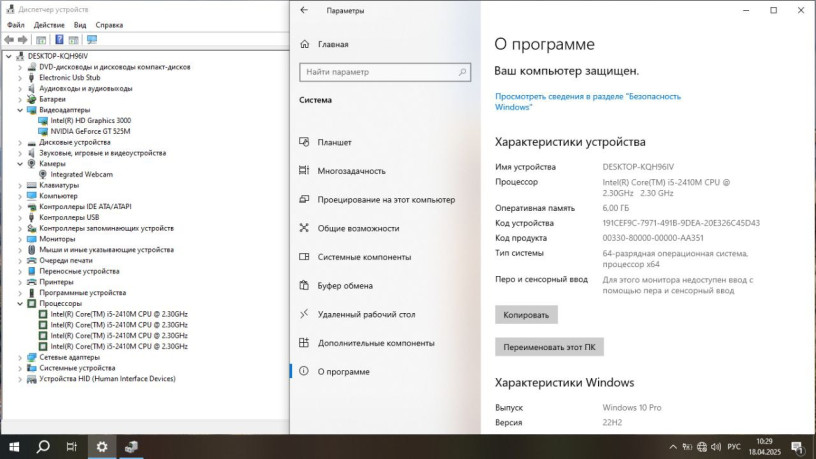Screen dimensions: 816x459
Task: Show hidden tray icons chevron
Action: tap(673, 447)
